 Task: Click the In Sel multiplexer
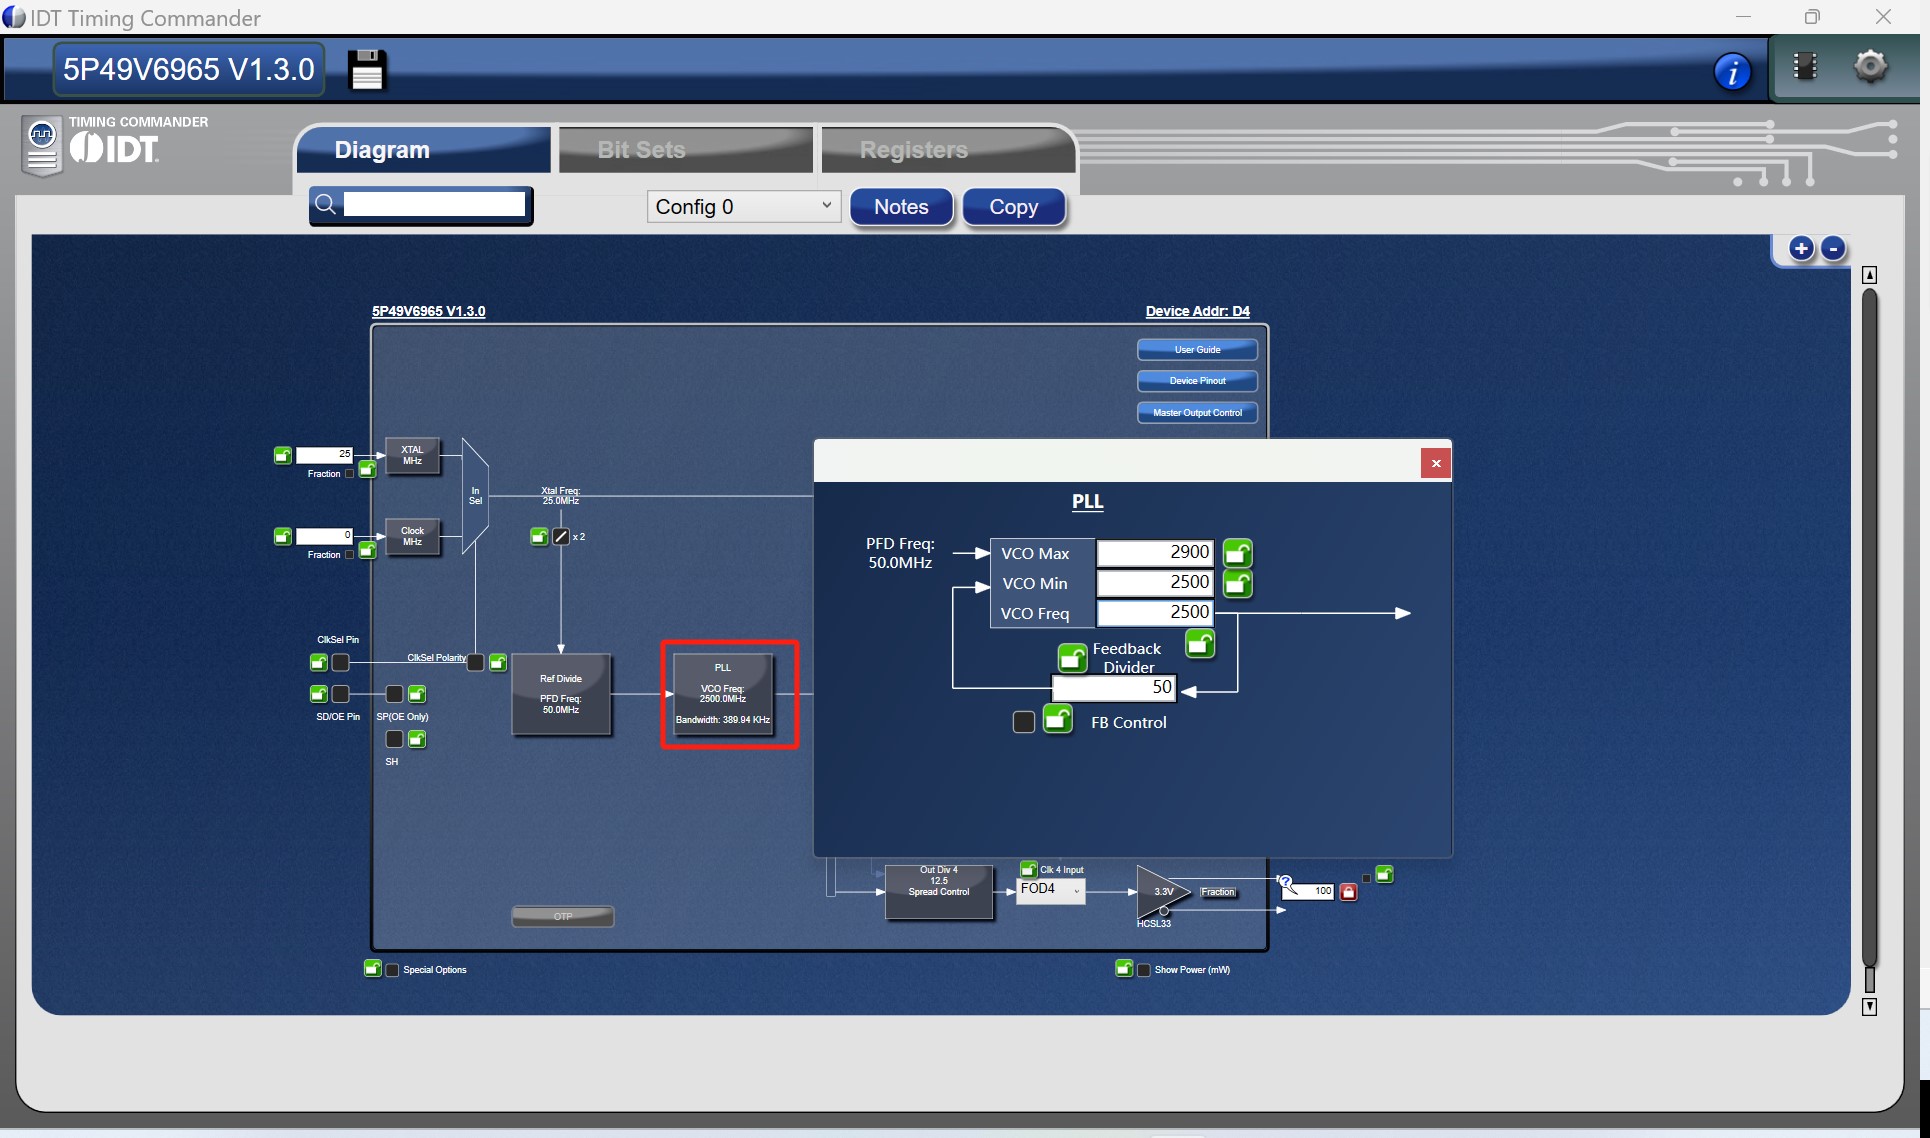click(475, 496)
